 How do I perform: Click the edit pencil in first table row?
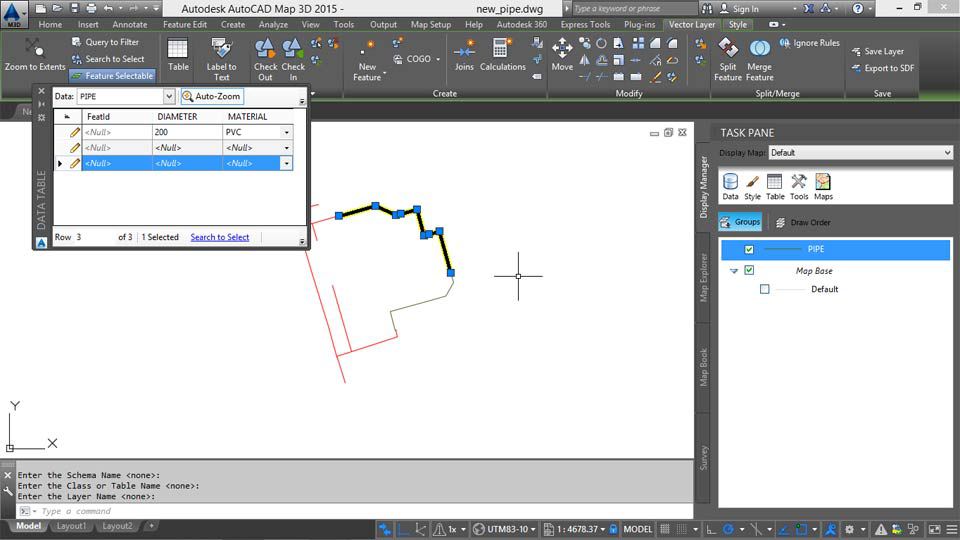[x=75, y=132]
